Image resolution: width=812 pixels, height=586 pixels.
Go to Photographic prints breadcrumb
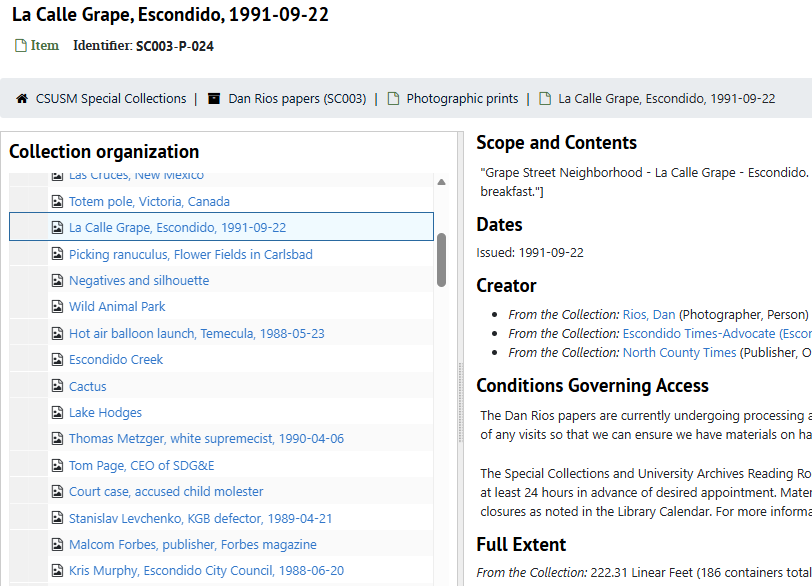pos(462,98)
